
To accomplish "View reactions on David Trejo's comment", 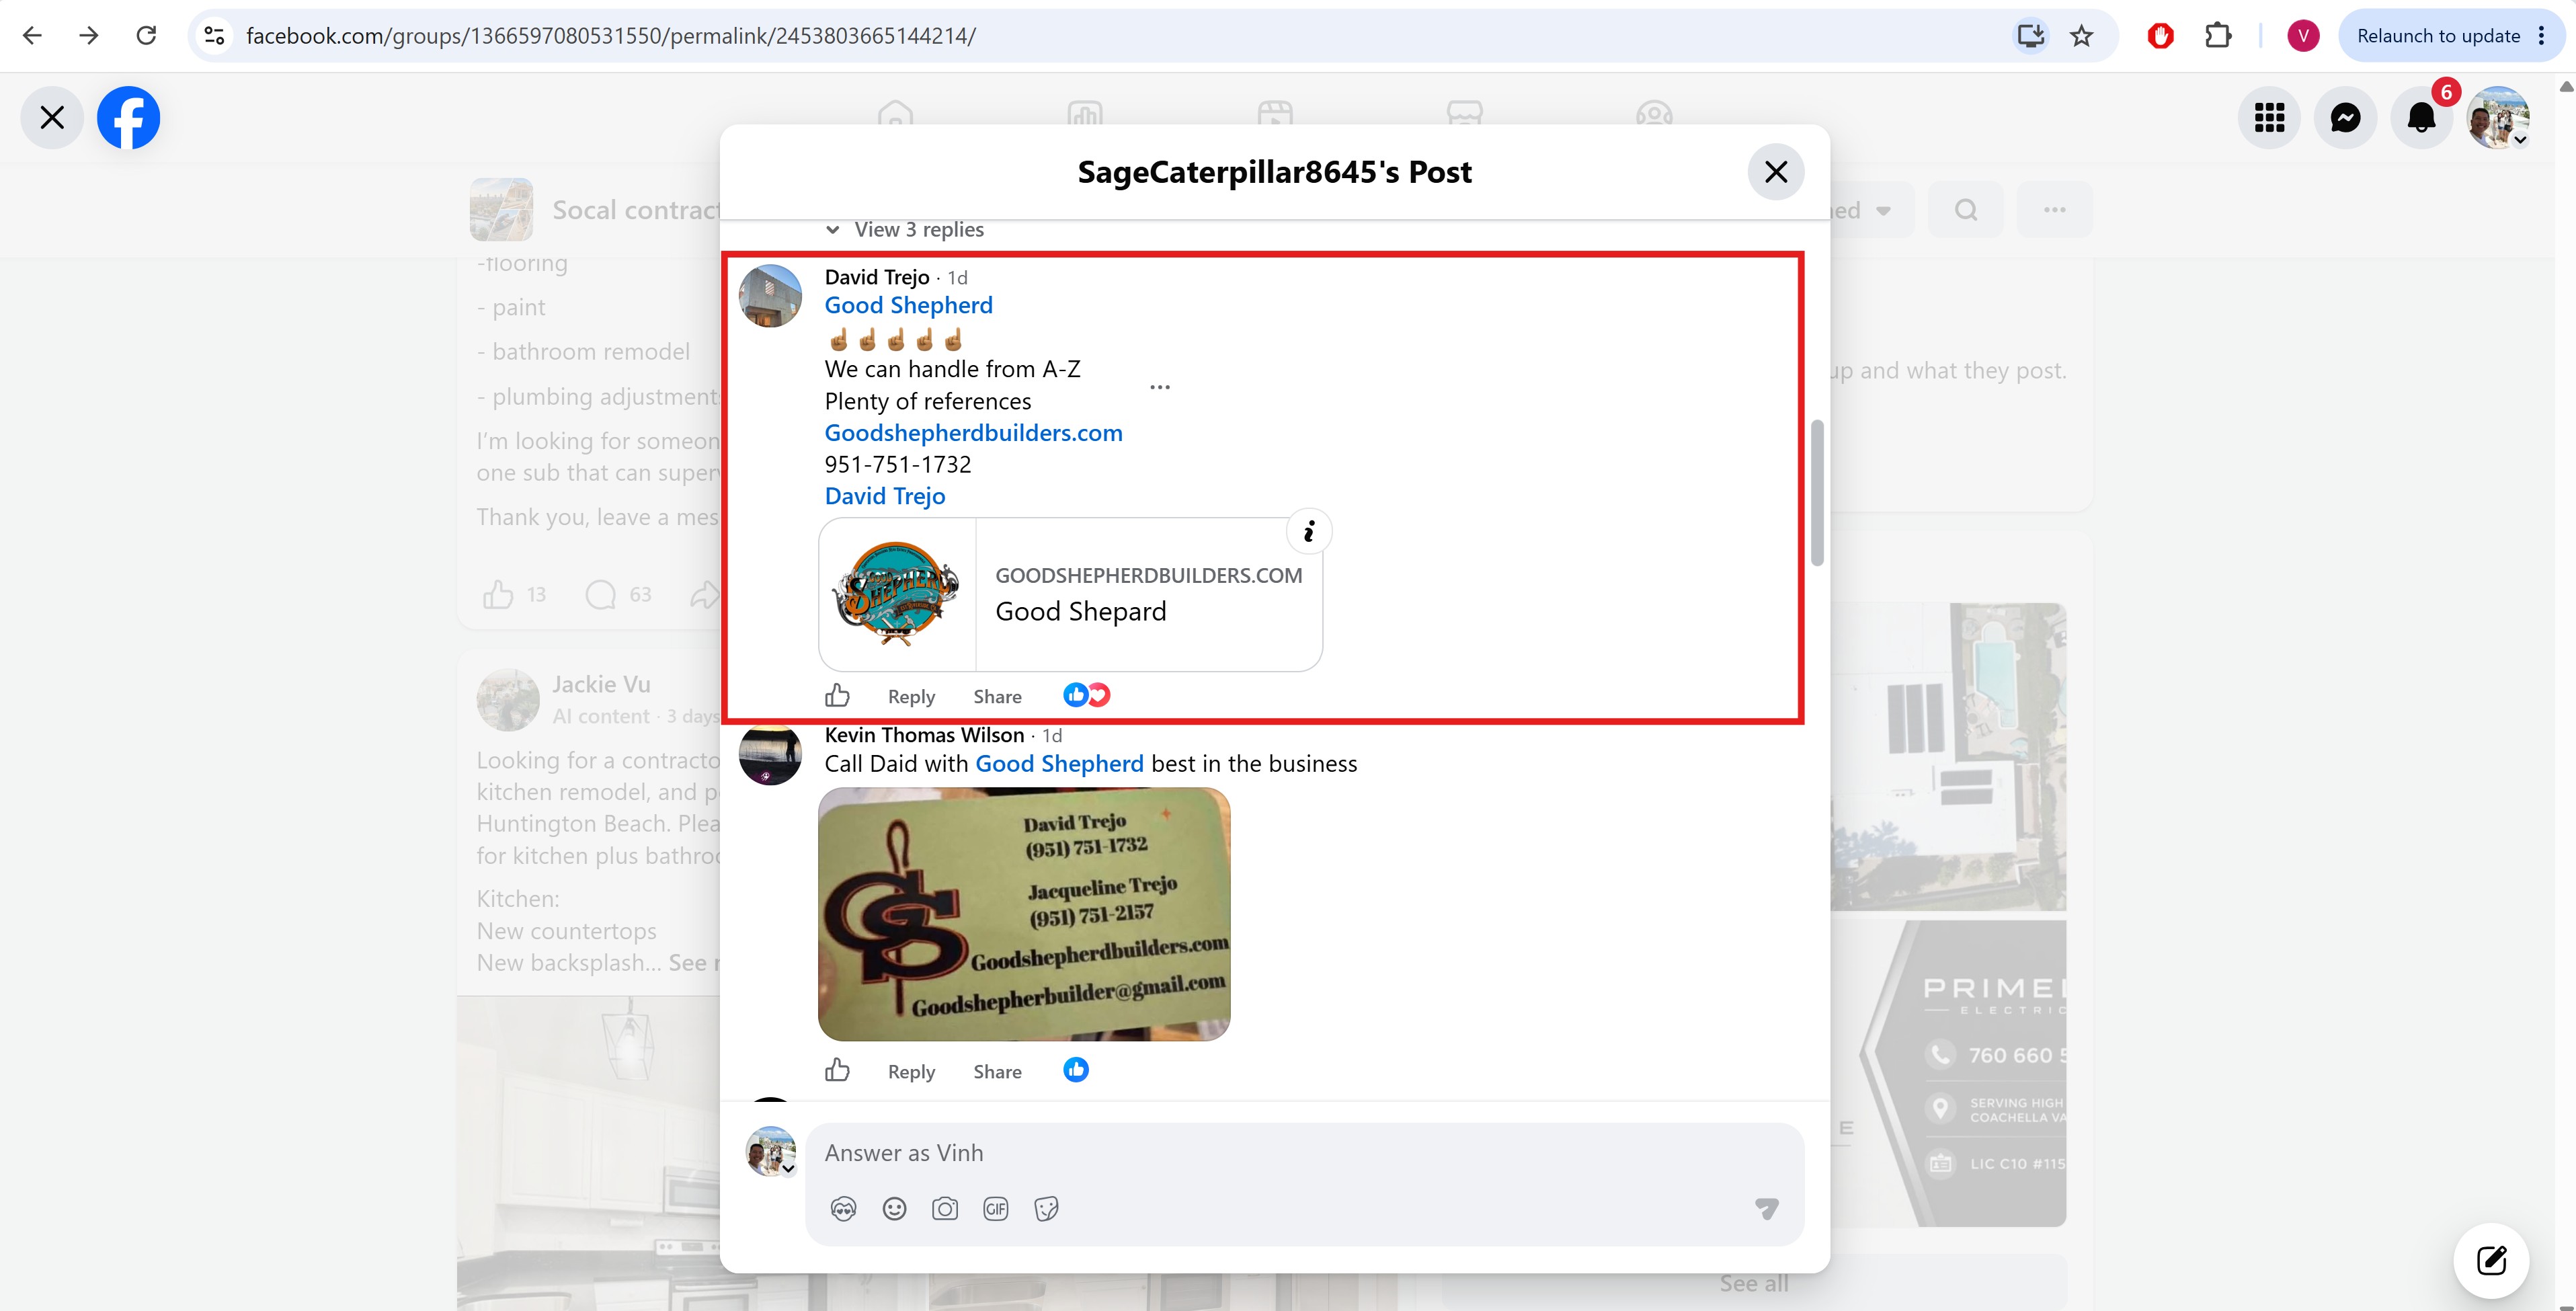I will [x=1086, y=695].
